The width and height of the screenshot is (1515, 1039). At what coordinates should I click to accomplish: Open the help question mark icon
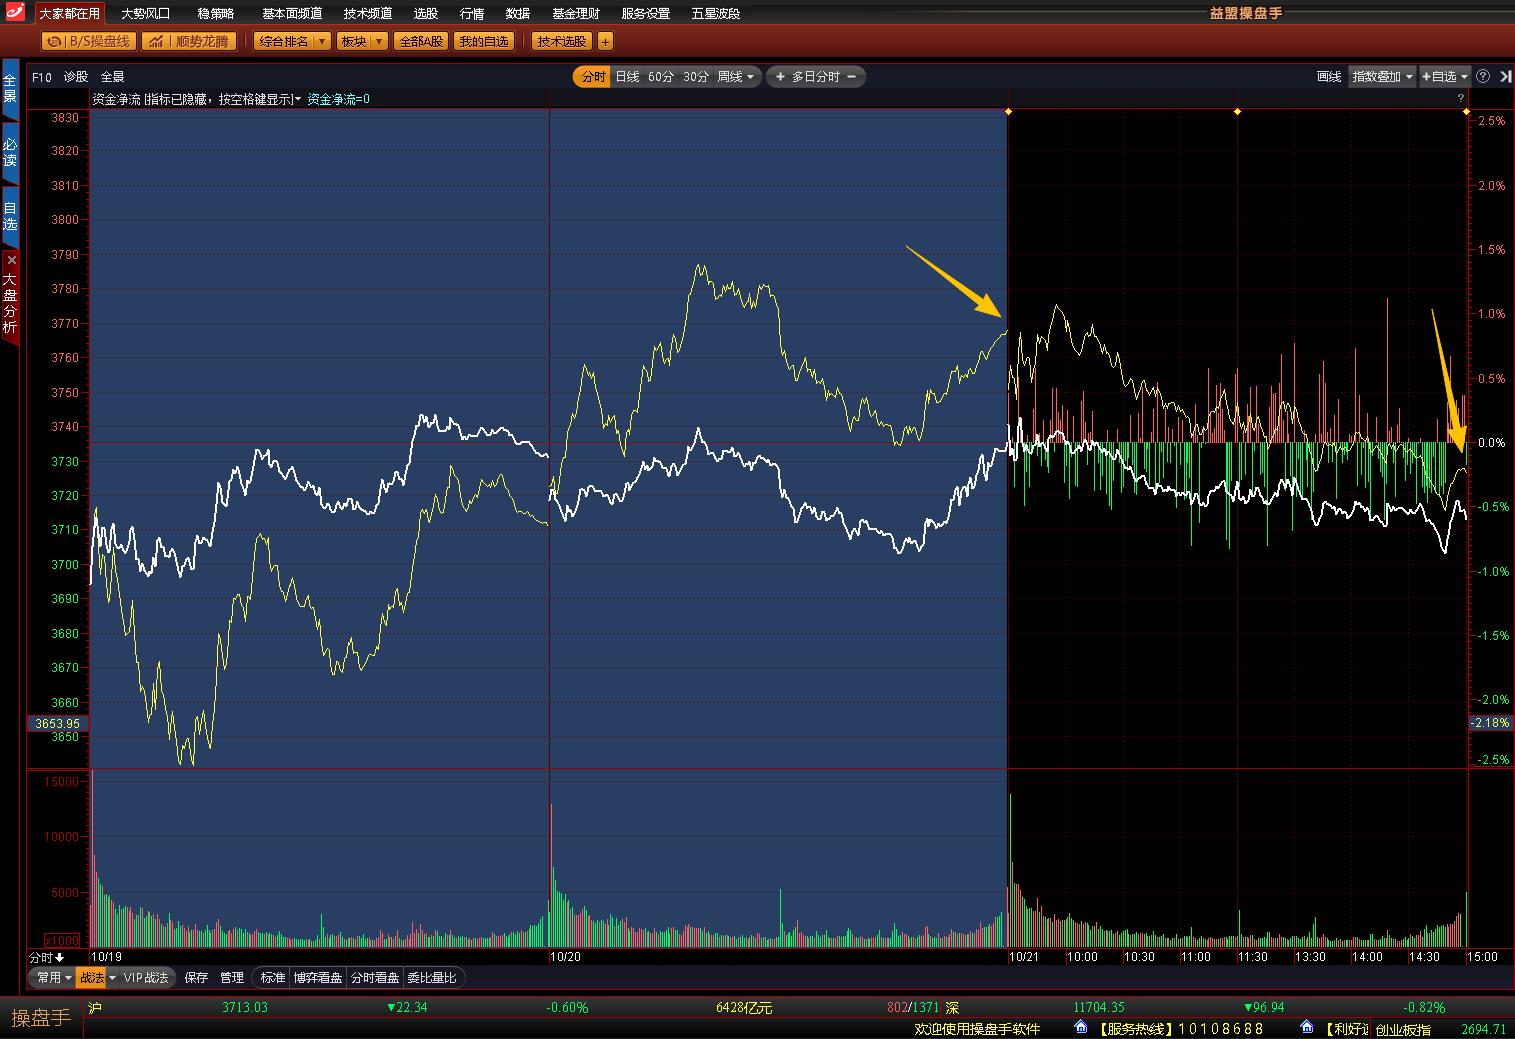[x=1483, y=77]
